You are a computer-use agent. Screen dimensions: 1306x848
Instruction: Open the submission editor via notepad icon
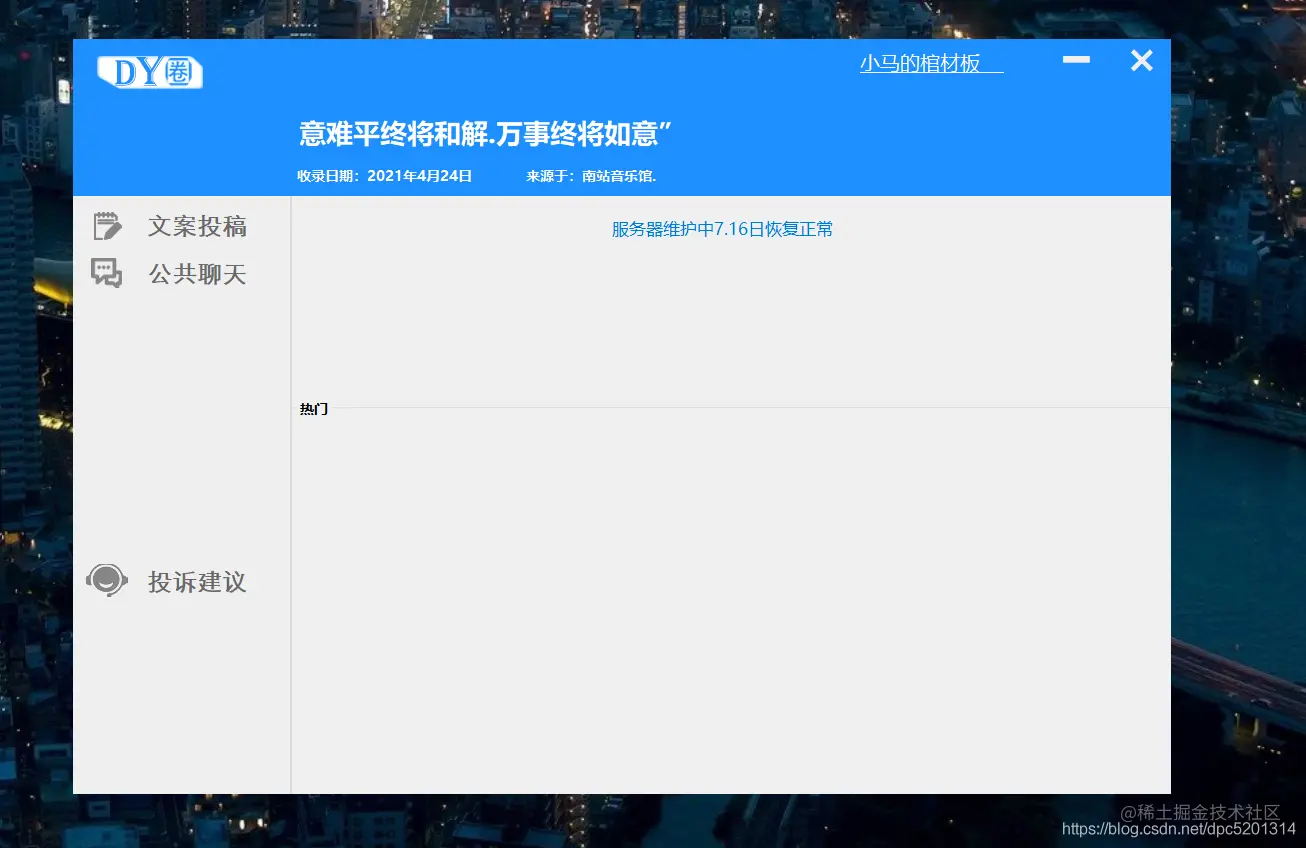pyautogui.click(x=108, y=225)
